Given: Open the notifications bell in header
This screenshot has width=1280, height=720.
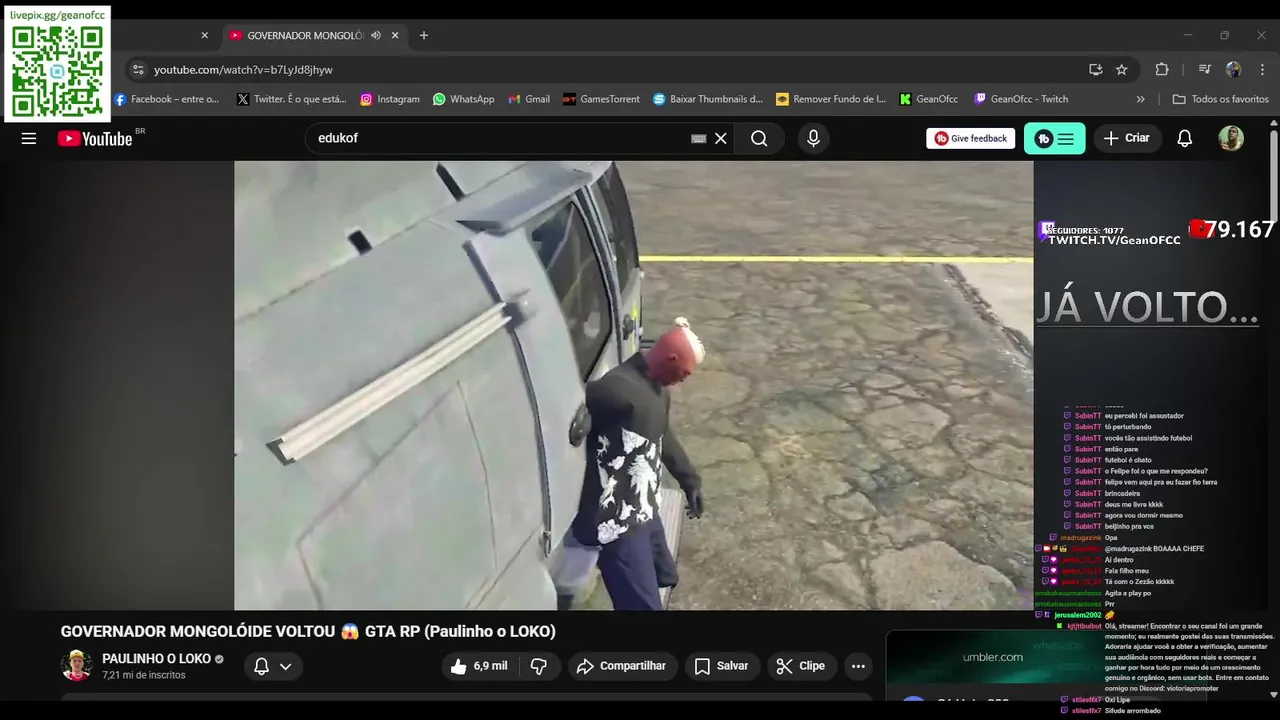Looking at the screenshot, I should [x=1184, y=139].
